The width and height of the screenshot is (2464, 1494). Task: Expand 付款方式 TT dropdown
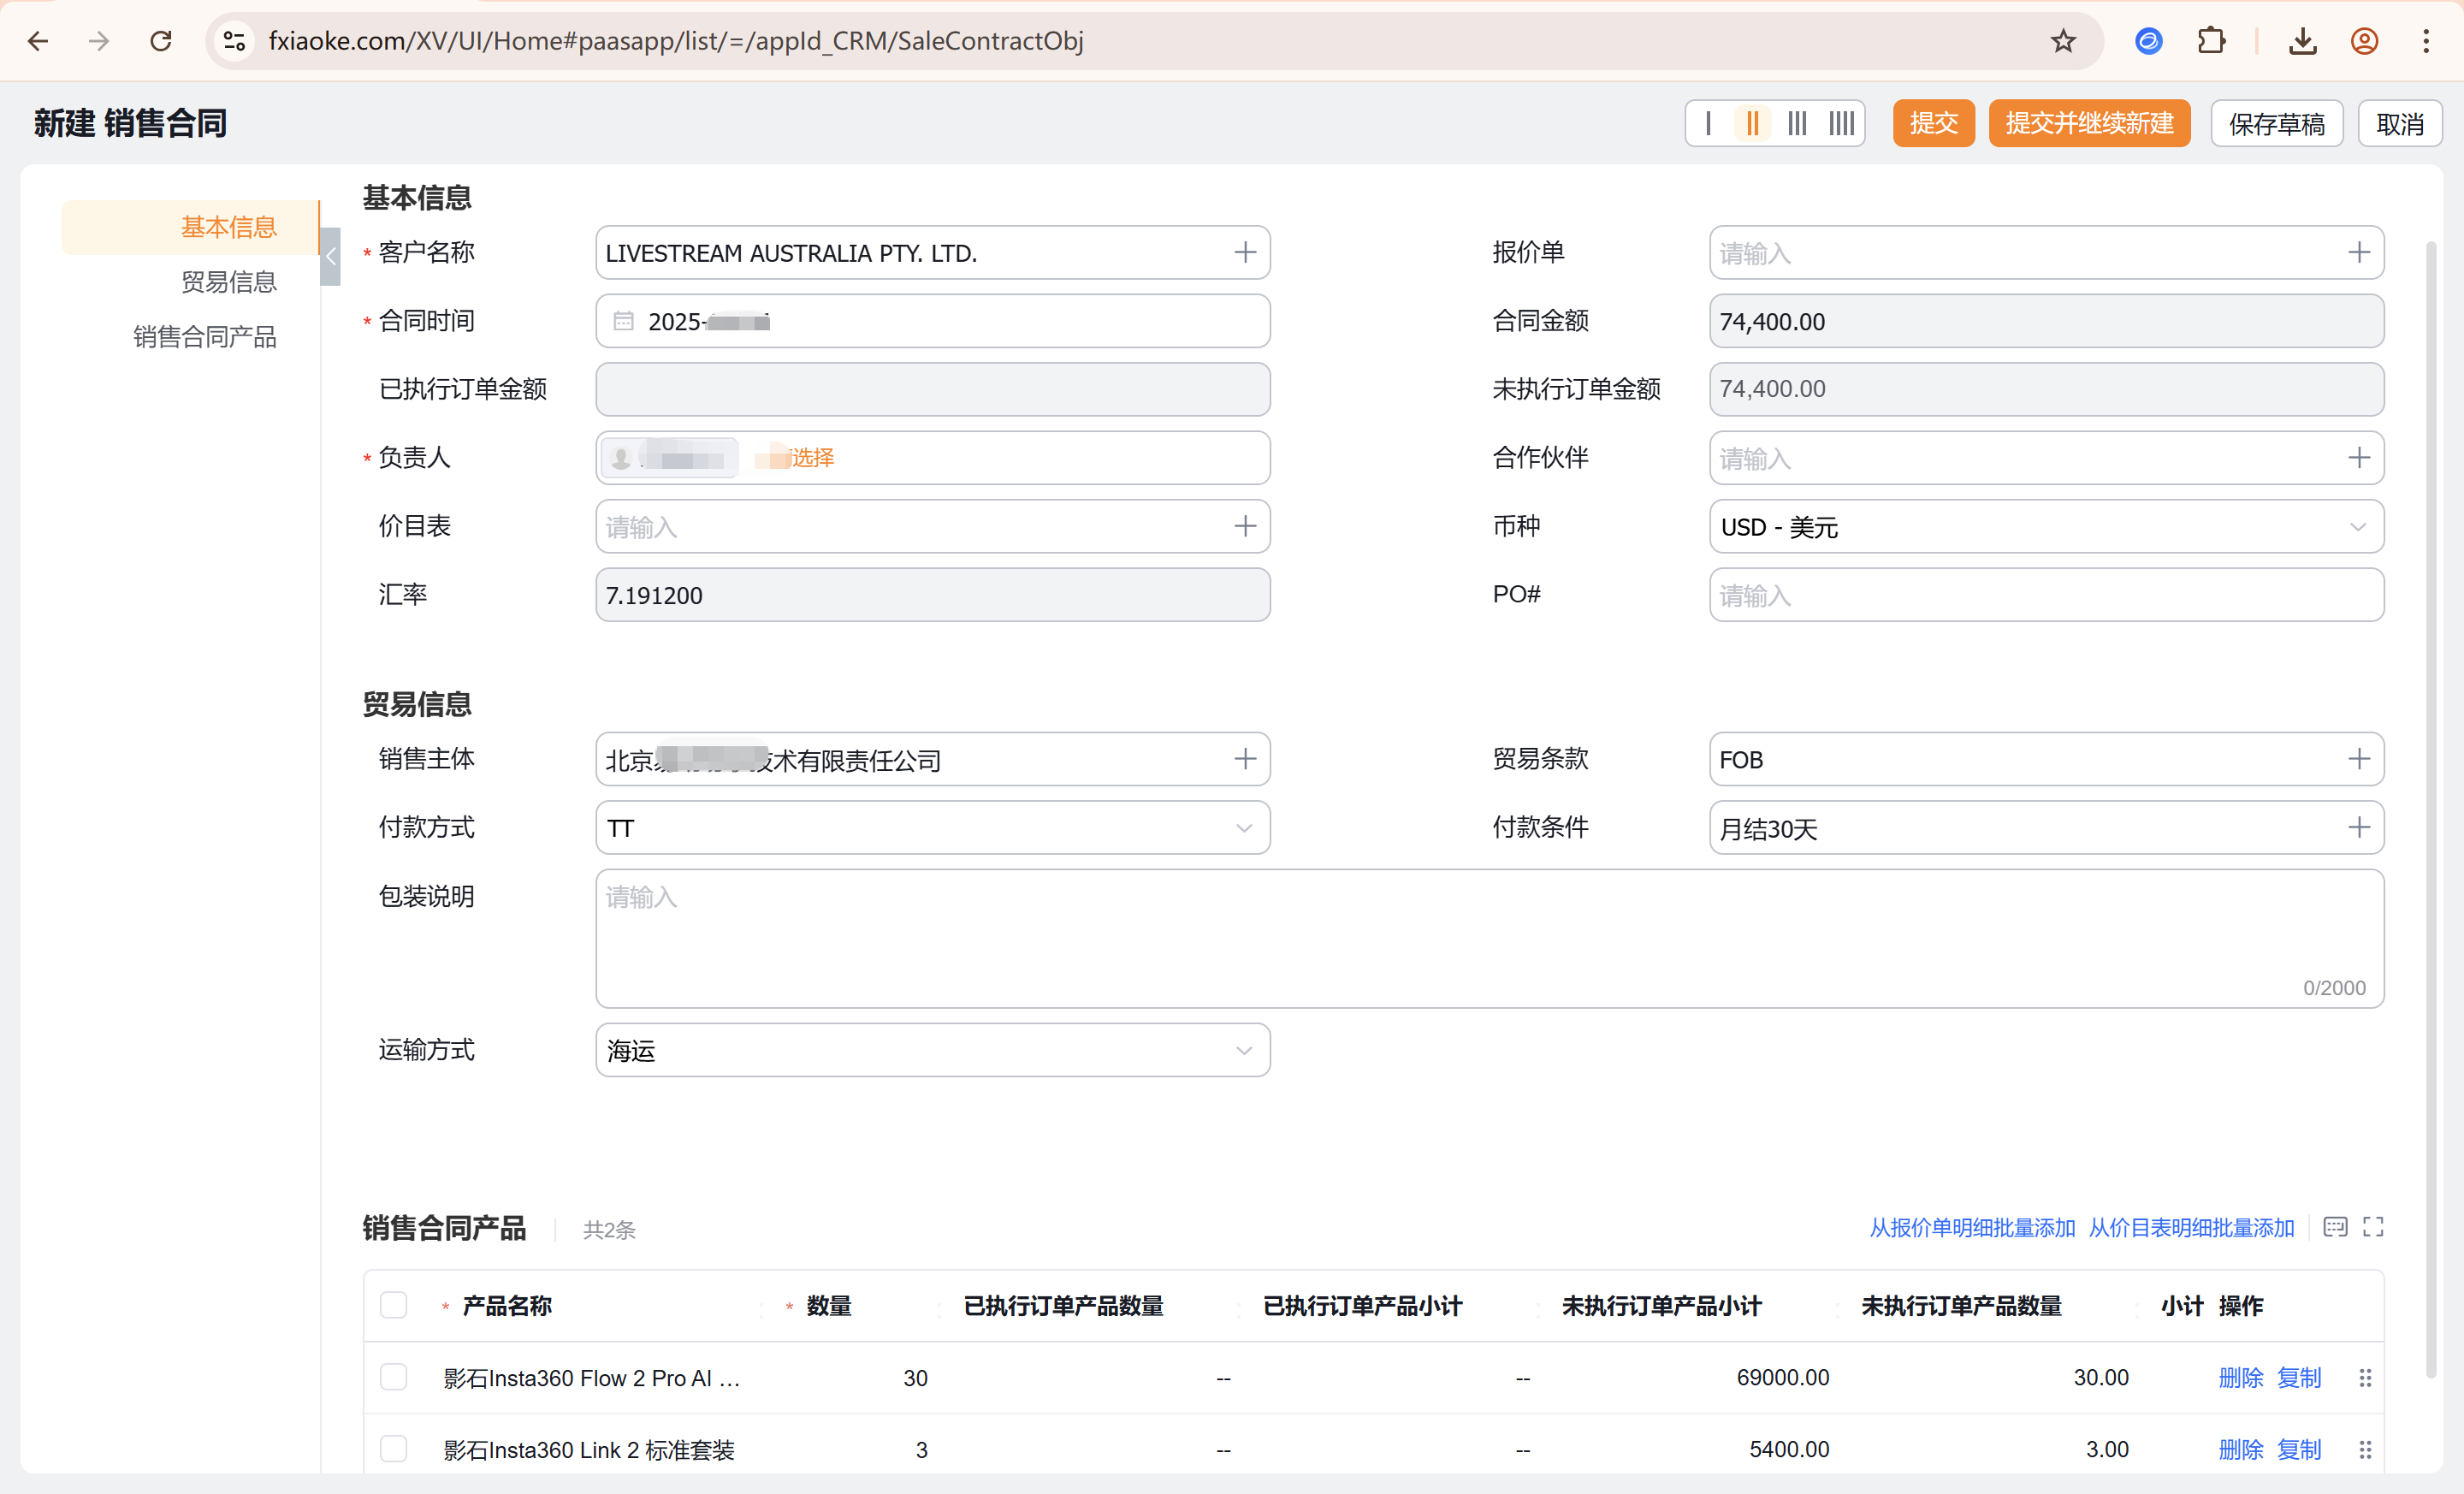(x=932, y=828)
